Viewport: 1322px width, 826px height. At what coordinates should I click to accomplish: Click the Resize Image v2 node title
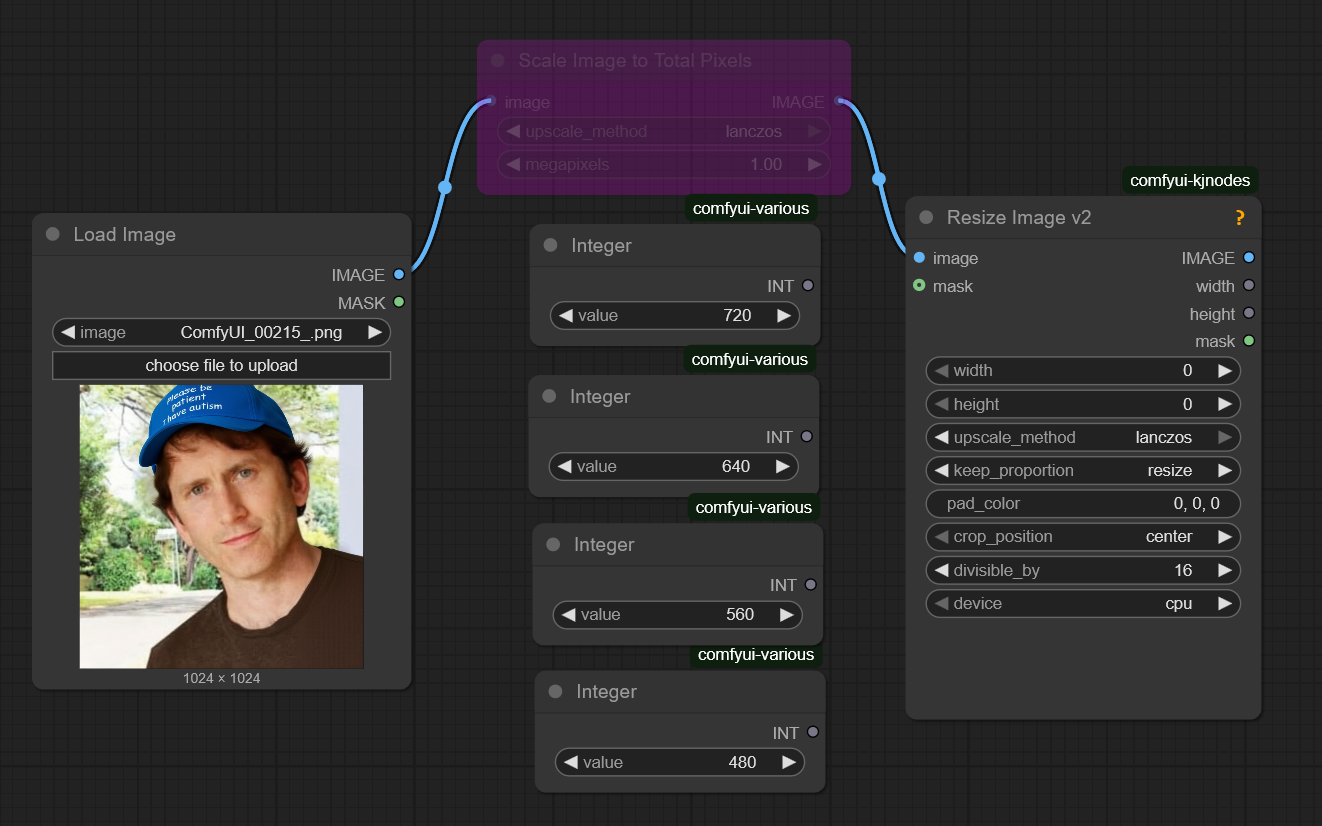(x=1019, y=217)
